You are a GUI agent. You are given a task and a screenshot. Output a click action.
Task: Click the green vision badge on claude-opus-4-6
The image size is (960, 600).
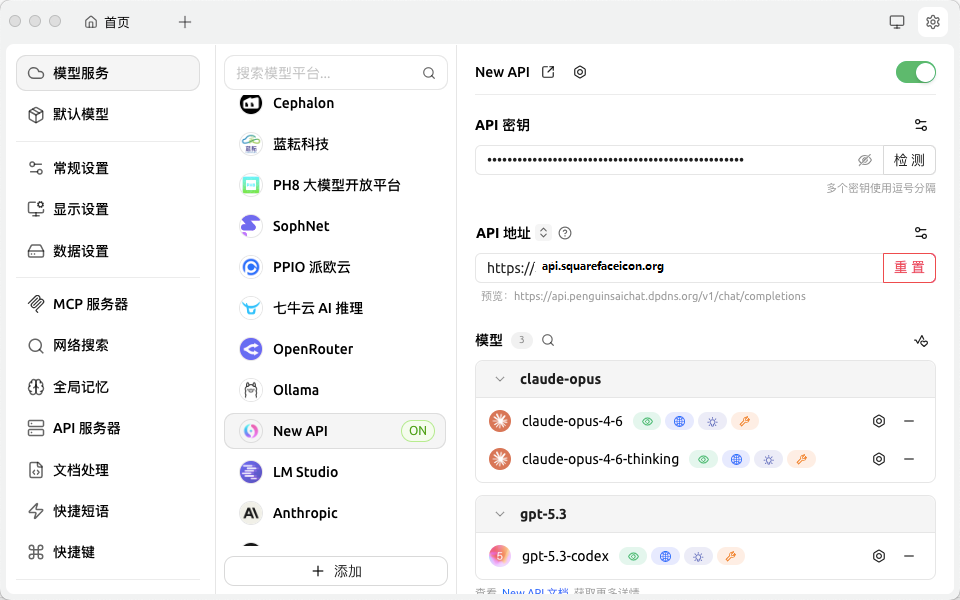coord(647,421)
